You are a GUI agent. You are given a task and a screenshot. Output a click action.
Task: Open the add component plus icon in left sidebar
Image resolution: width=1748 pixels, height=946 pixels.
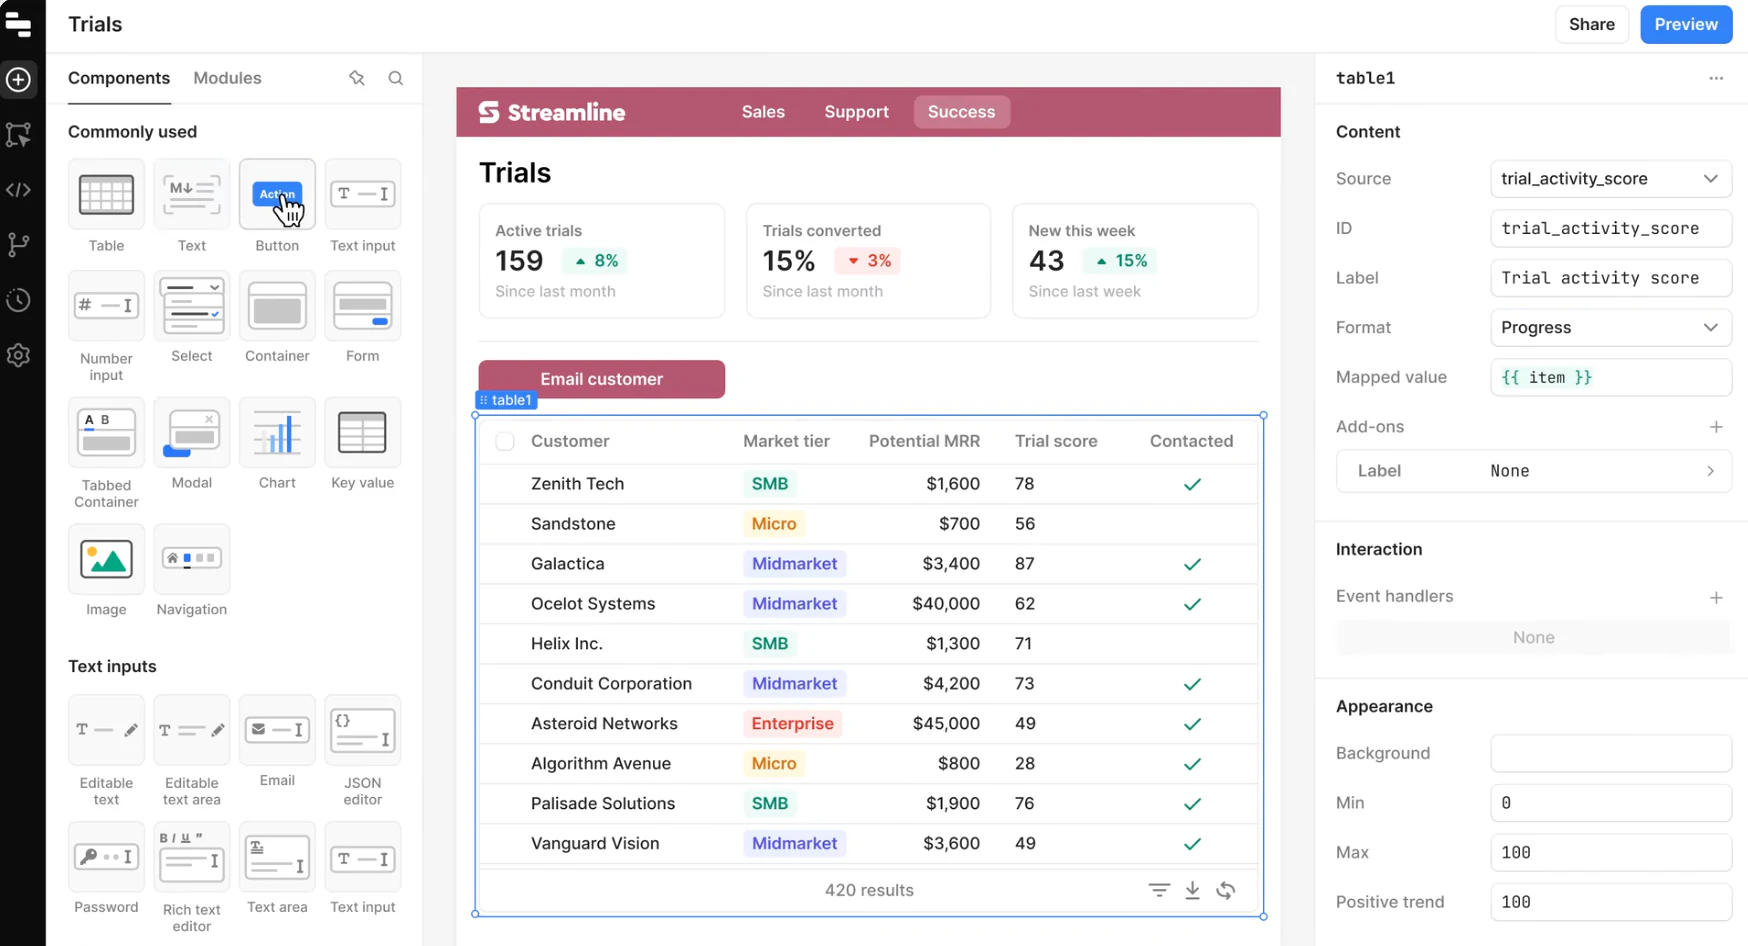19,80
